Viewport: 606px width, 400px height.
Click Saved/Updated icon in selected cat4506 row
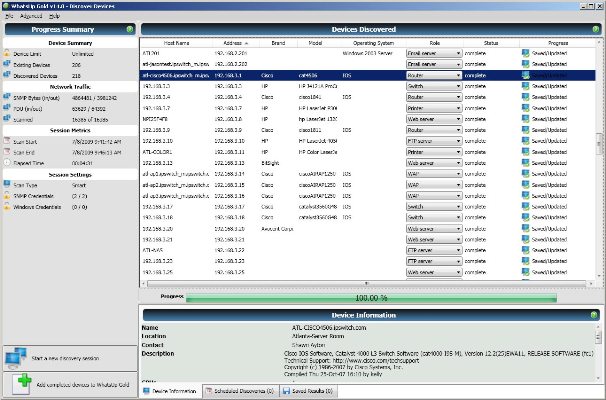pyautogui.click(x=525, y=75)
